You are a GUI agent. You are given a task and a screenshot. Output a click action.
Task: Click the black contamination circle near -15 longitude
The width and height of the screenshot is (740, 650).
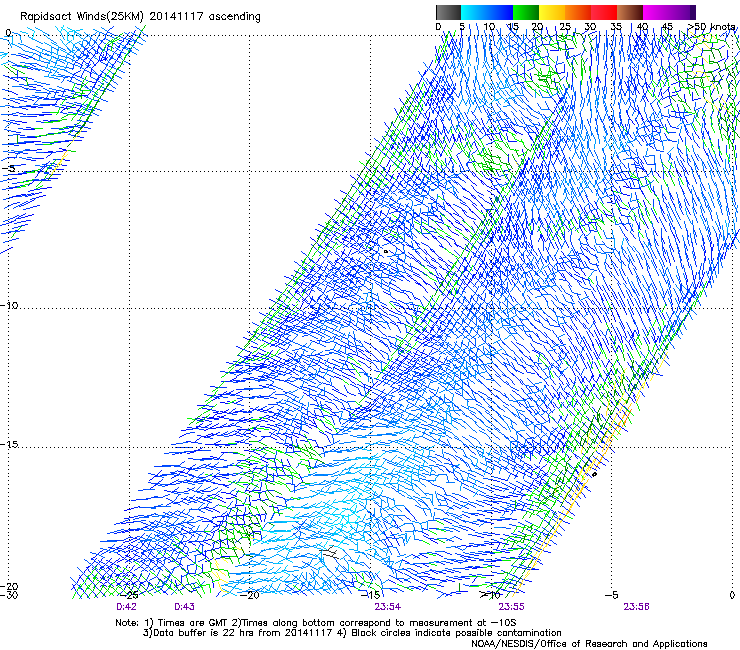[x=386, y=252]
